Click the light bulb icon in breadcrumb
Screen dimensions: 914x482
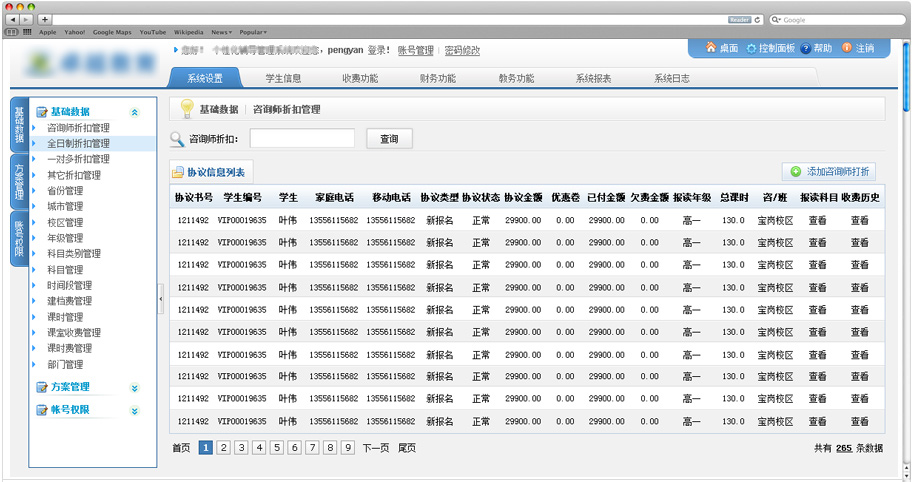[x=186, y=109]
